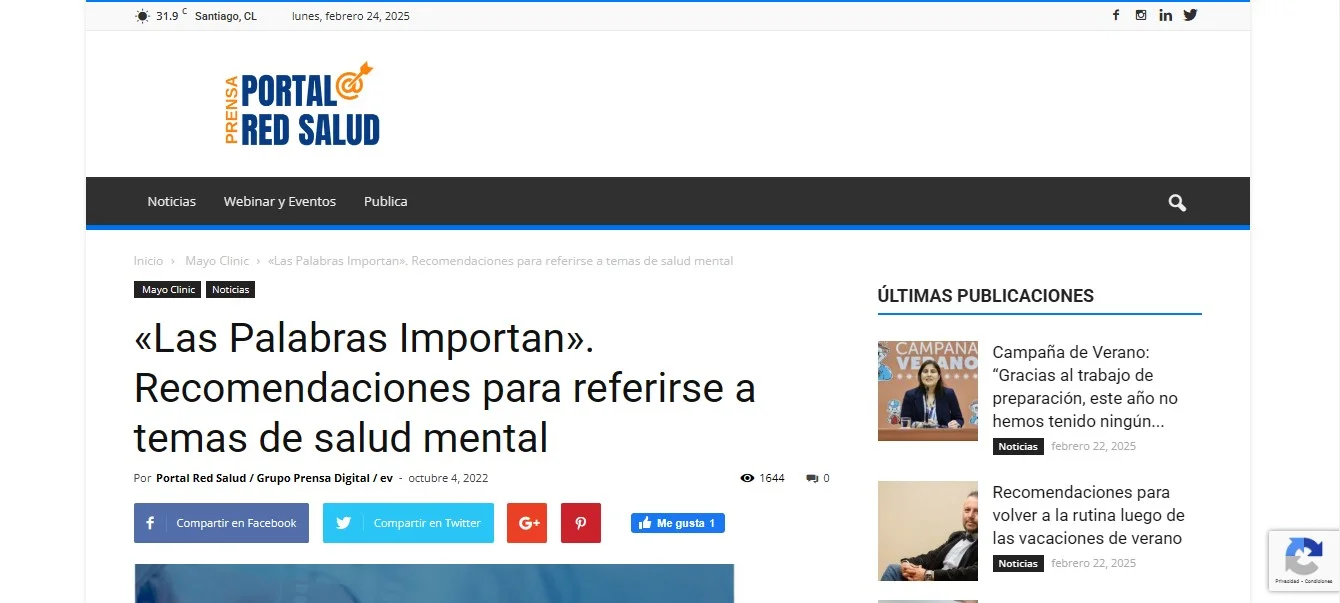
Task: Click the LinkedIn icon in header
Action: pyautogui.click(x=1165, y=15)
